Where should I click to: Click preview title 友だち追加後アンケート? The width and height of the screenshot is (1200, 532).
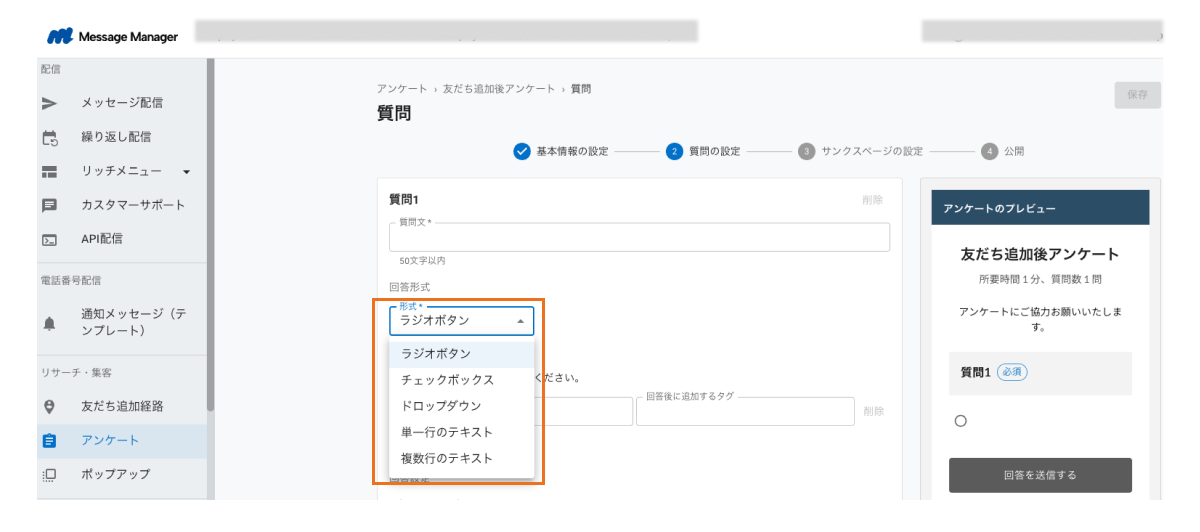coord(1040,254)
